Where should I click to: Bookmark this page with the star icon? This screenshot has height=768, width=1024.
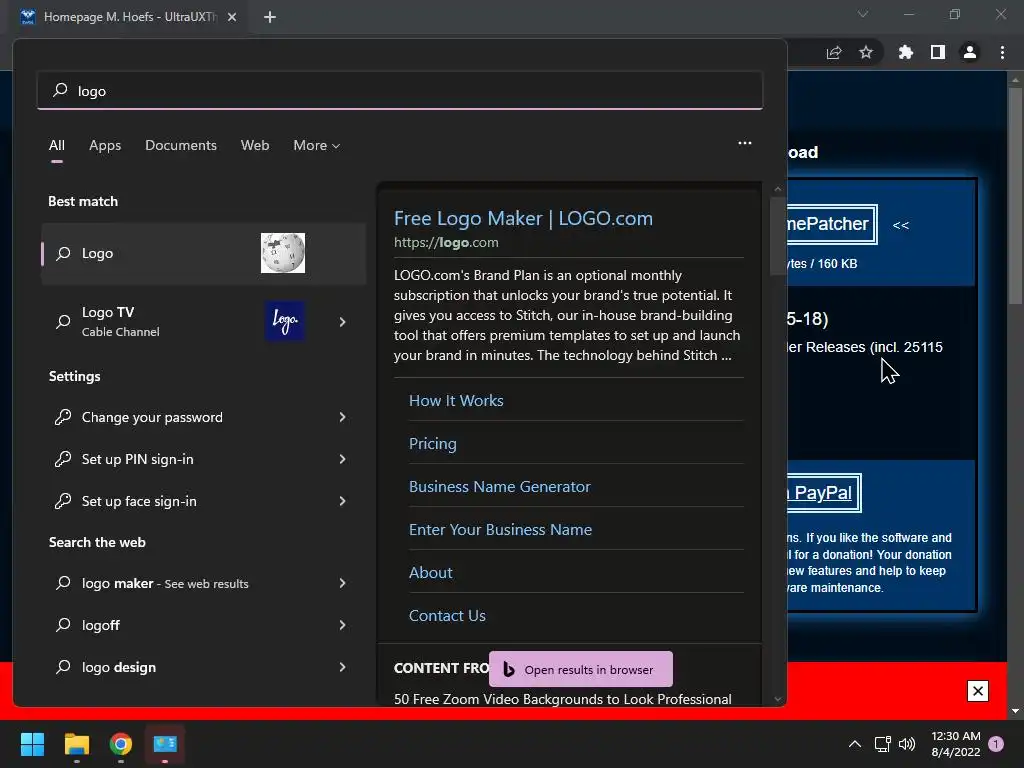pyautogui.click(x=866, y=52)
